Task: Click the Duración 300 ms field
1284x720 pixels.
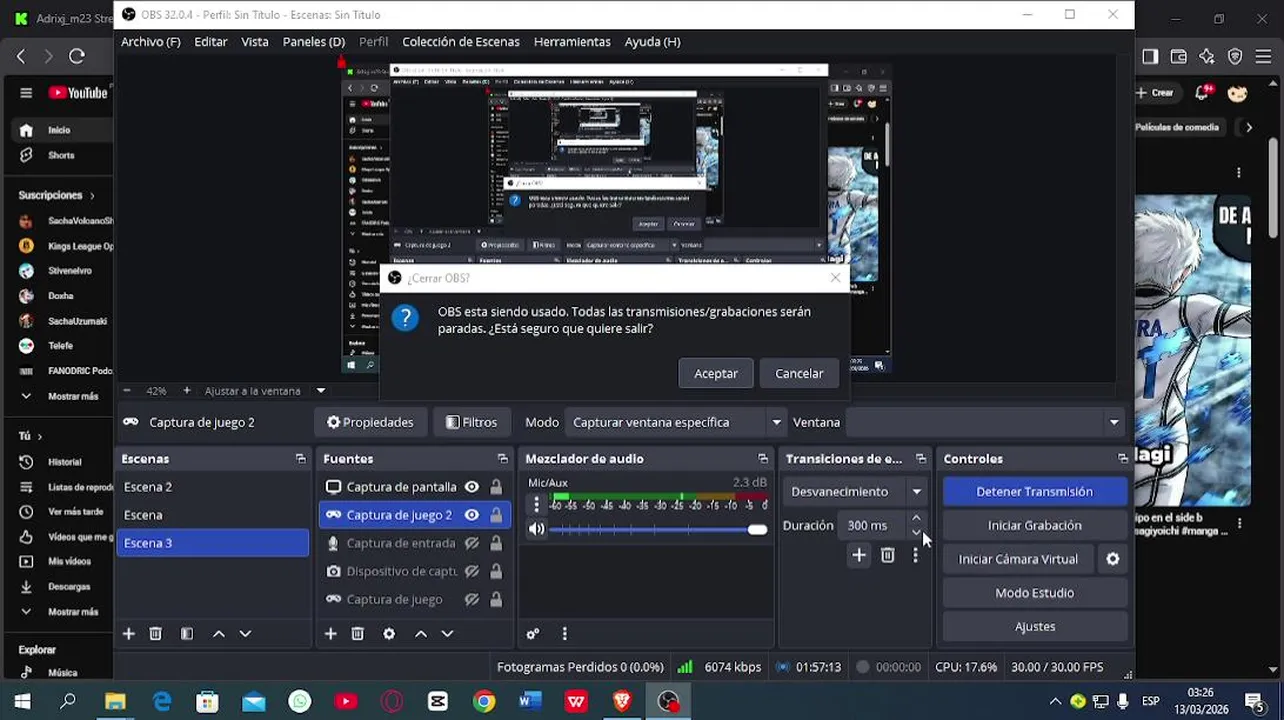Action: click(872, 525)
